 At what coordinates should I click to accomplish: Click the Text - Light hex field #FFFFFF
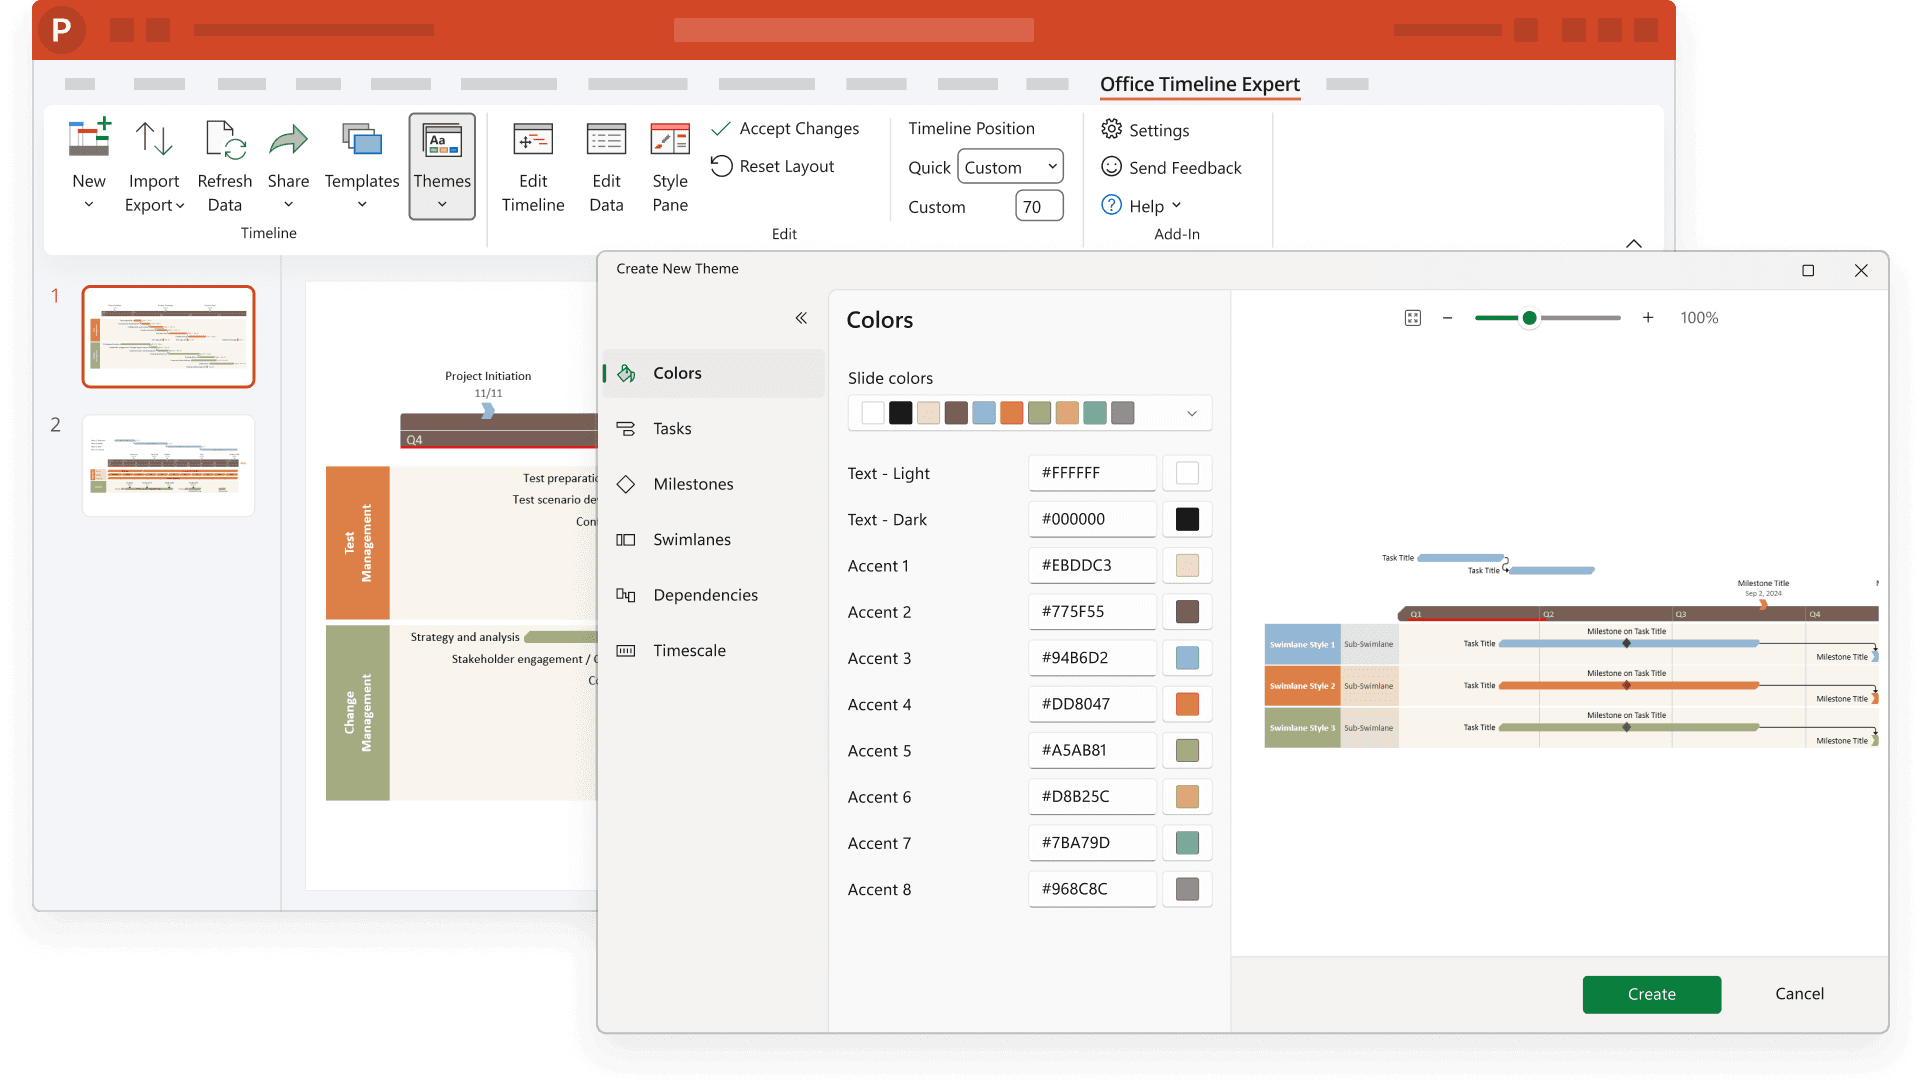pyautogui.click(x=1092, y=473)
